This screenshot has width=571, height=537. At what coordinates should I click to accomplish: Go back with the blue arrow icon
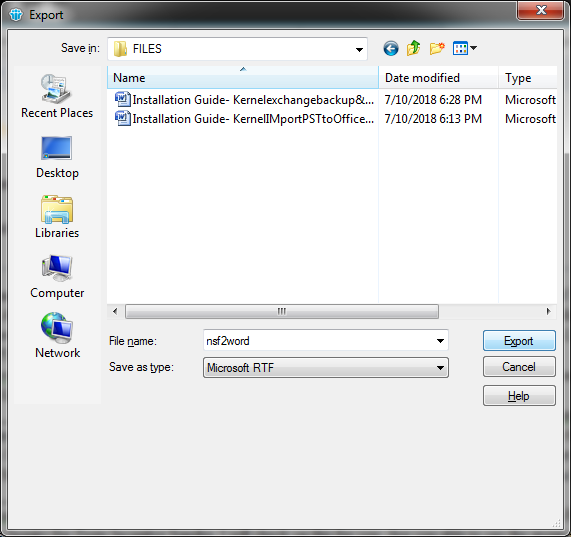[x=391, y=48]
